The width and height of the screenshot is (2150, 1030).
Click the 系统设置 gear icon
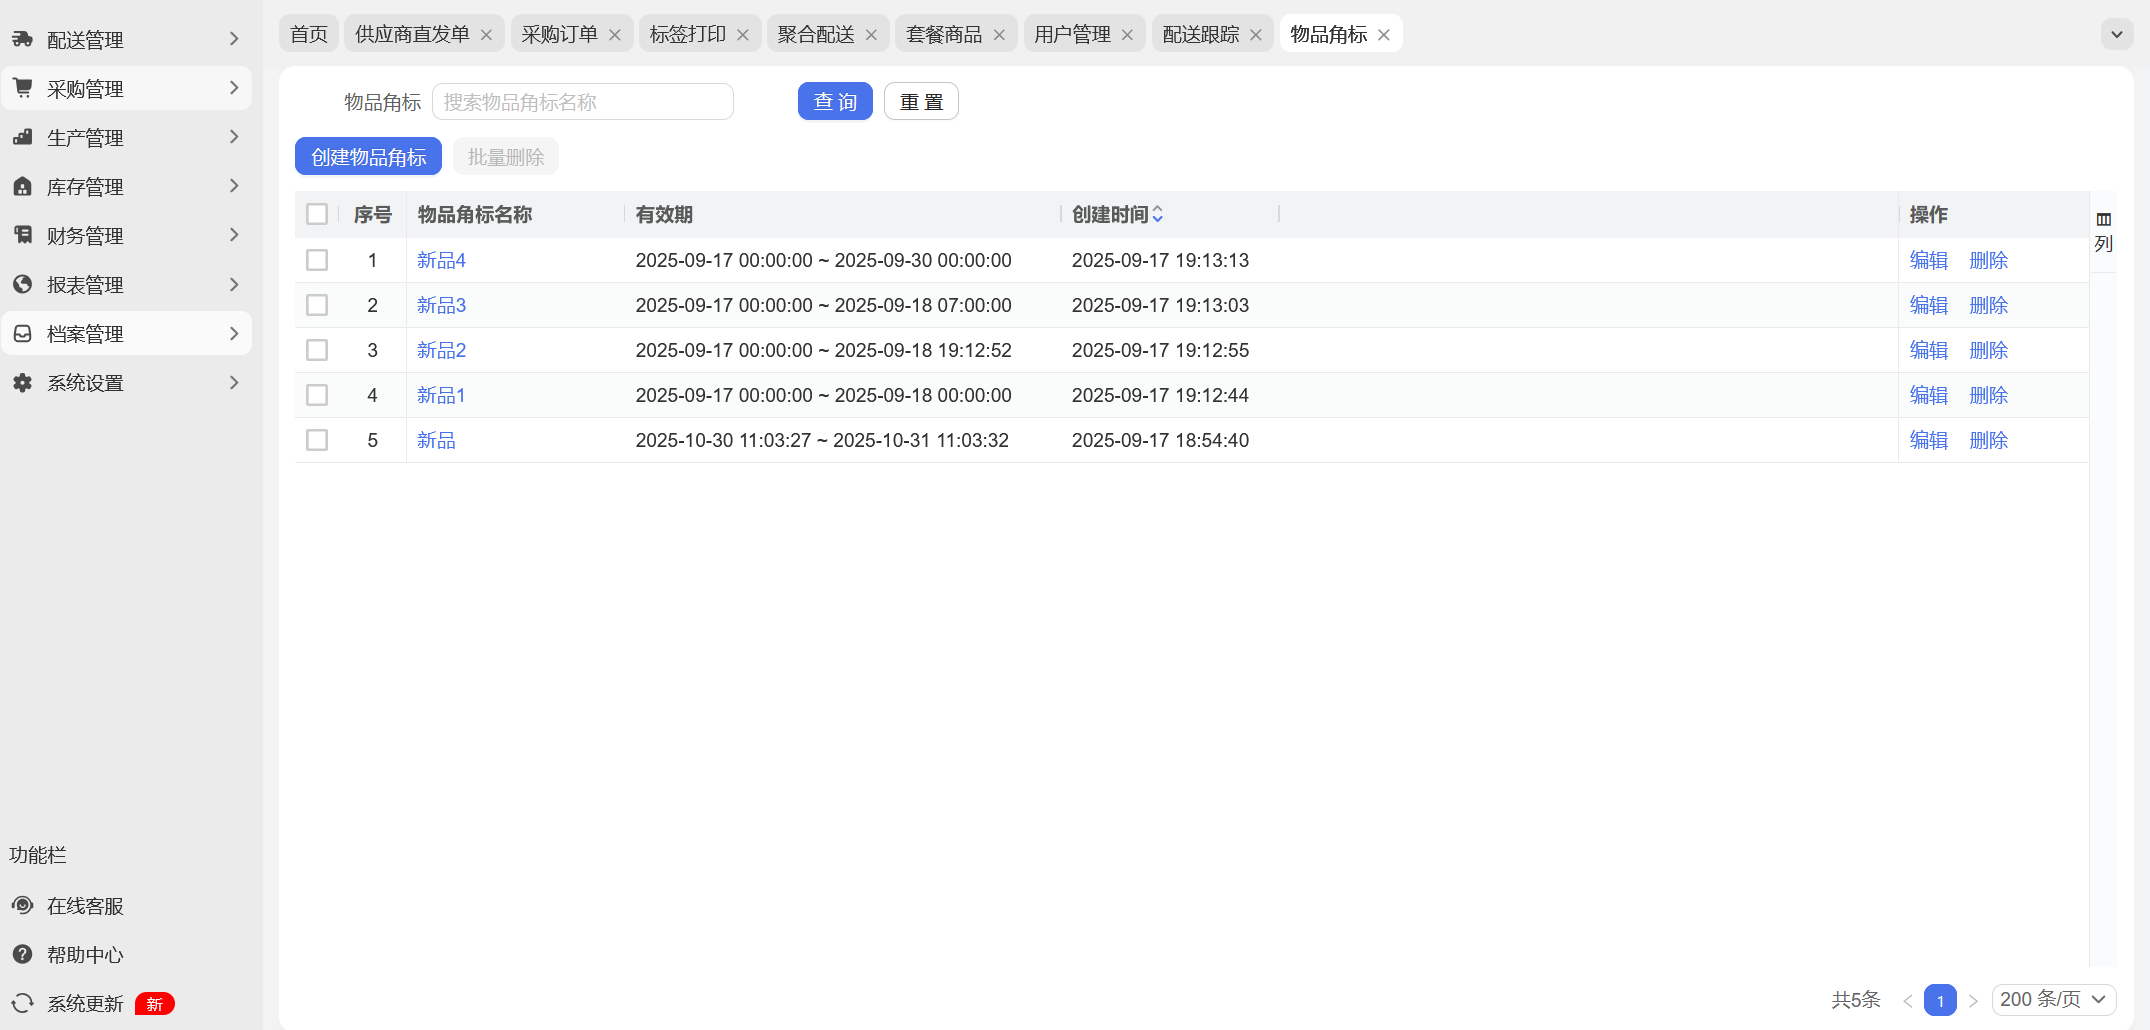pos(22,383)
